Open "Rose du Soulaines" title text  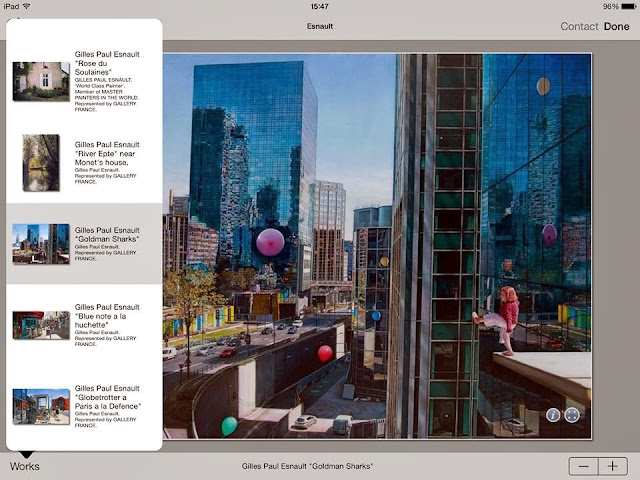tap(107, 63)
